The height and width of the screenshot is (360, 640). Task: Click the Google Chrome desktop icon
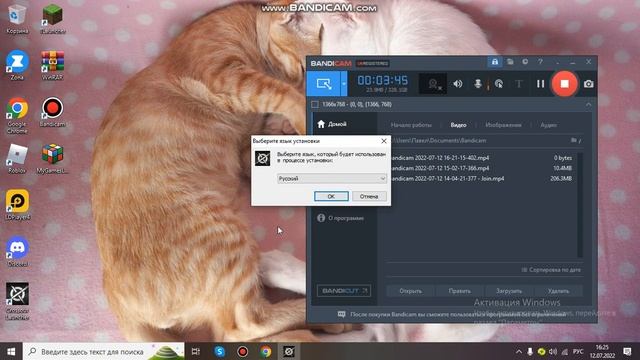(x=17, y=116)
